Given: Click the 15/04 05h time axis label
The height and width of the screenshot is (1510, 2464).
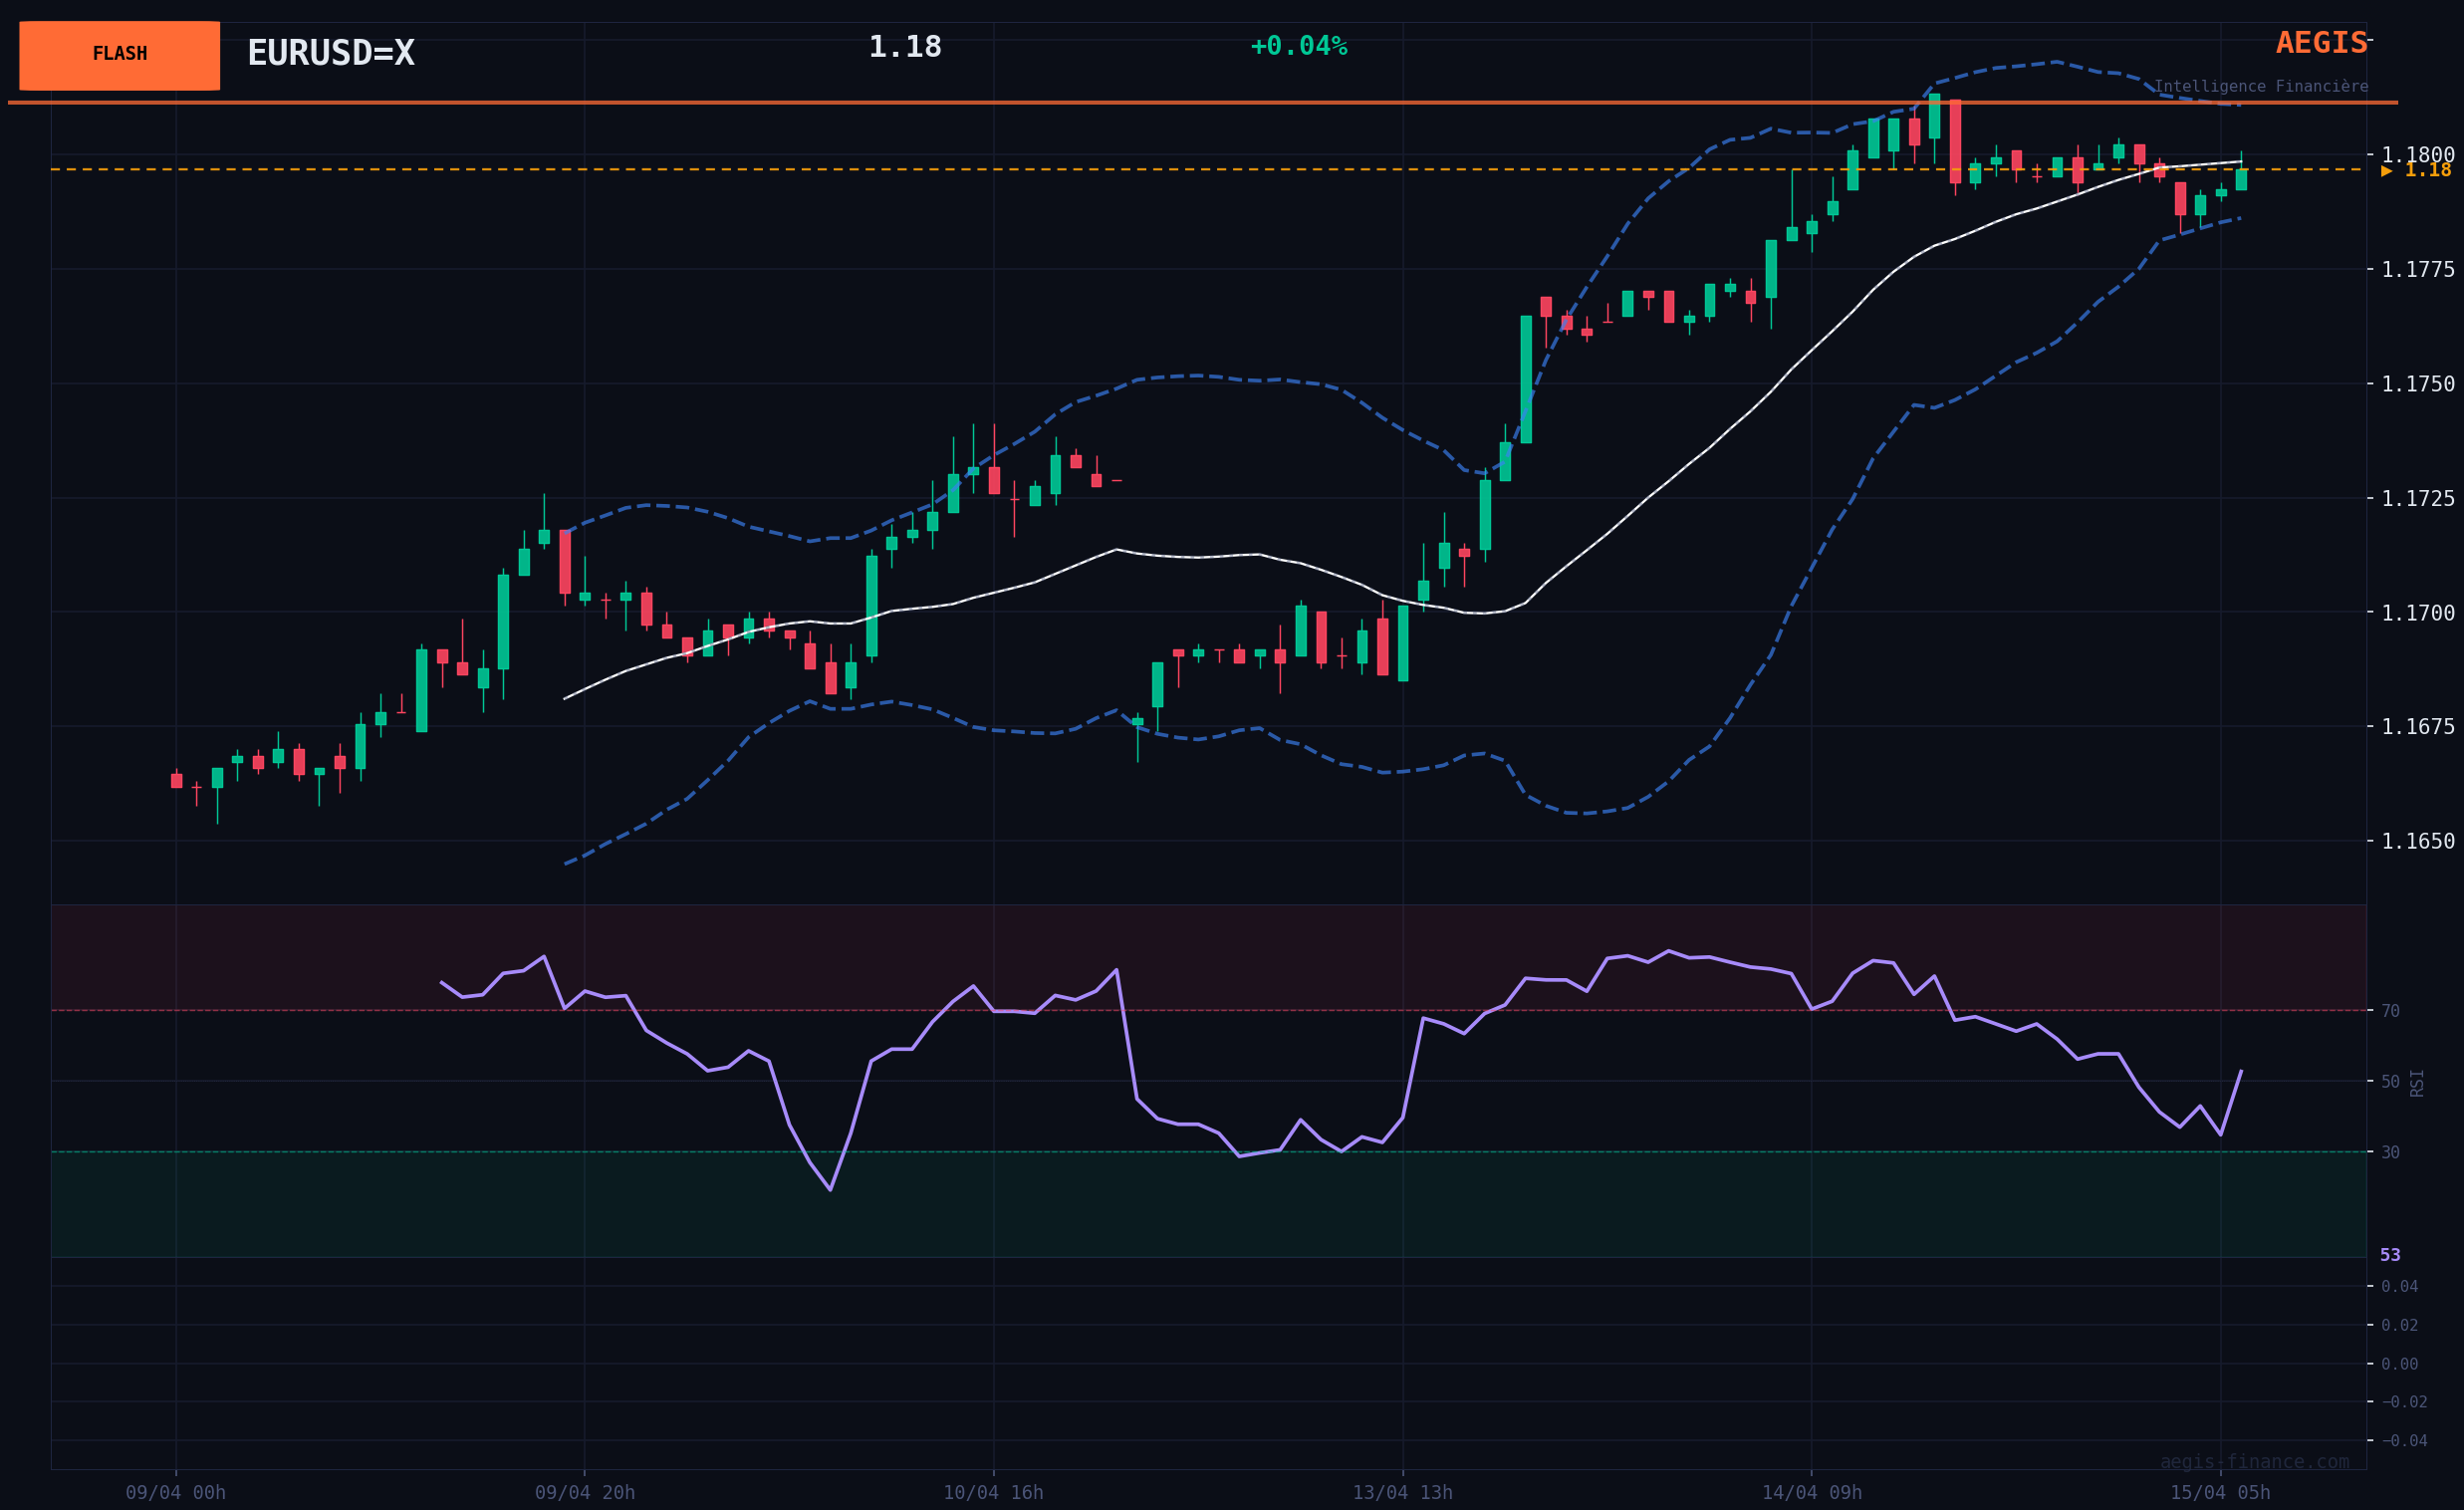Looking at the screenshot, I should 2220,1493.
